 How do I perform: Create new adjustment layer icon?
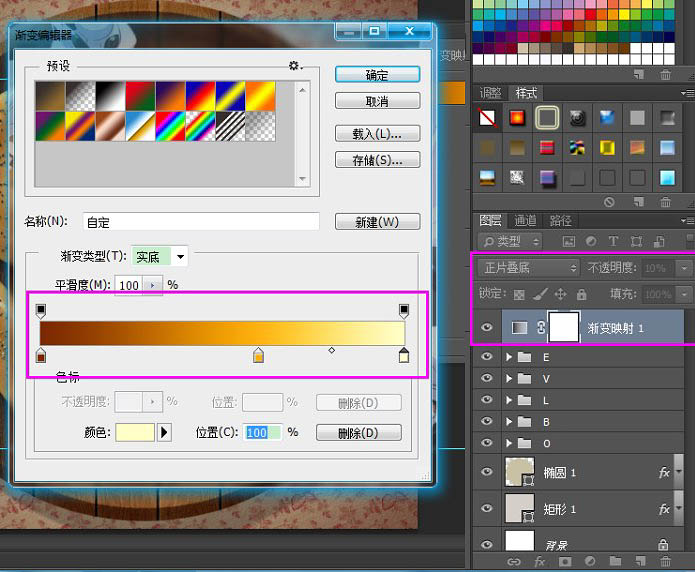pos(590,561)
